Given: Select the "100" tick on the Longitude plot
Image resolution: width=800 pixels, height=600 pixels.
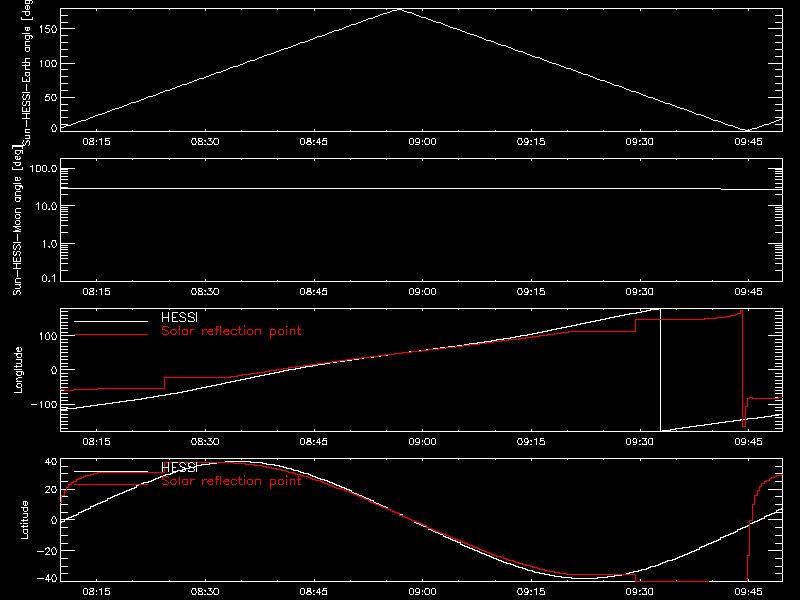Looking at the screenshot, I should click(x=47, y=336).
